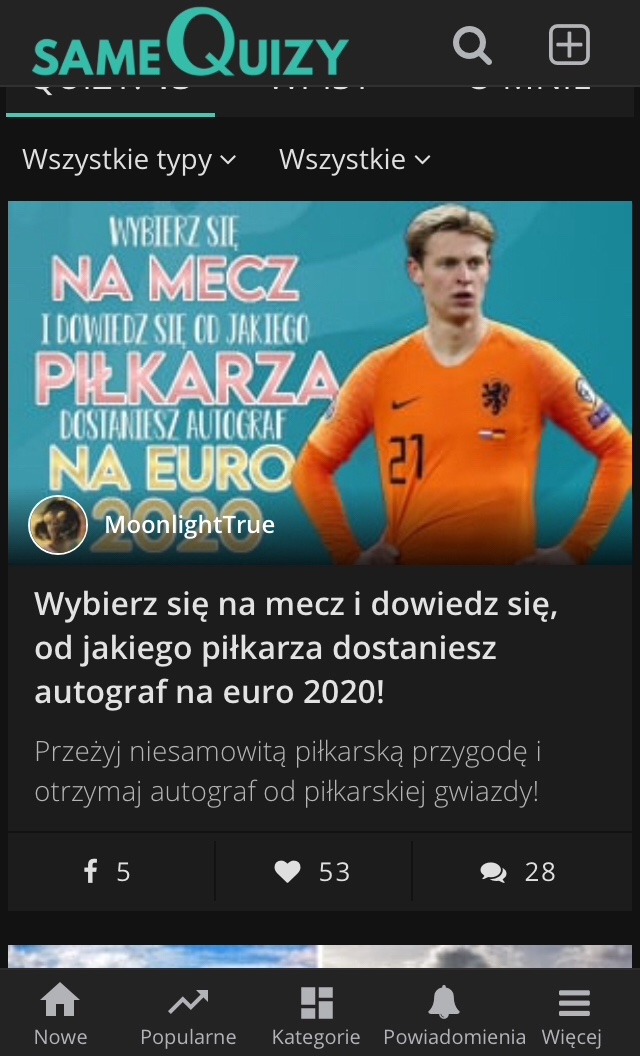Open the search magnifier icon
This screenshot has width=640, height=1056.
click(472, 44)
